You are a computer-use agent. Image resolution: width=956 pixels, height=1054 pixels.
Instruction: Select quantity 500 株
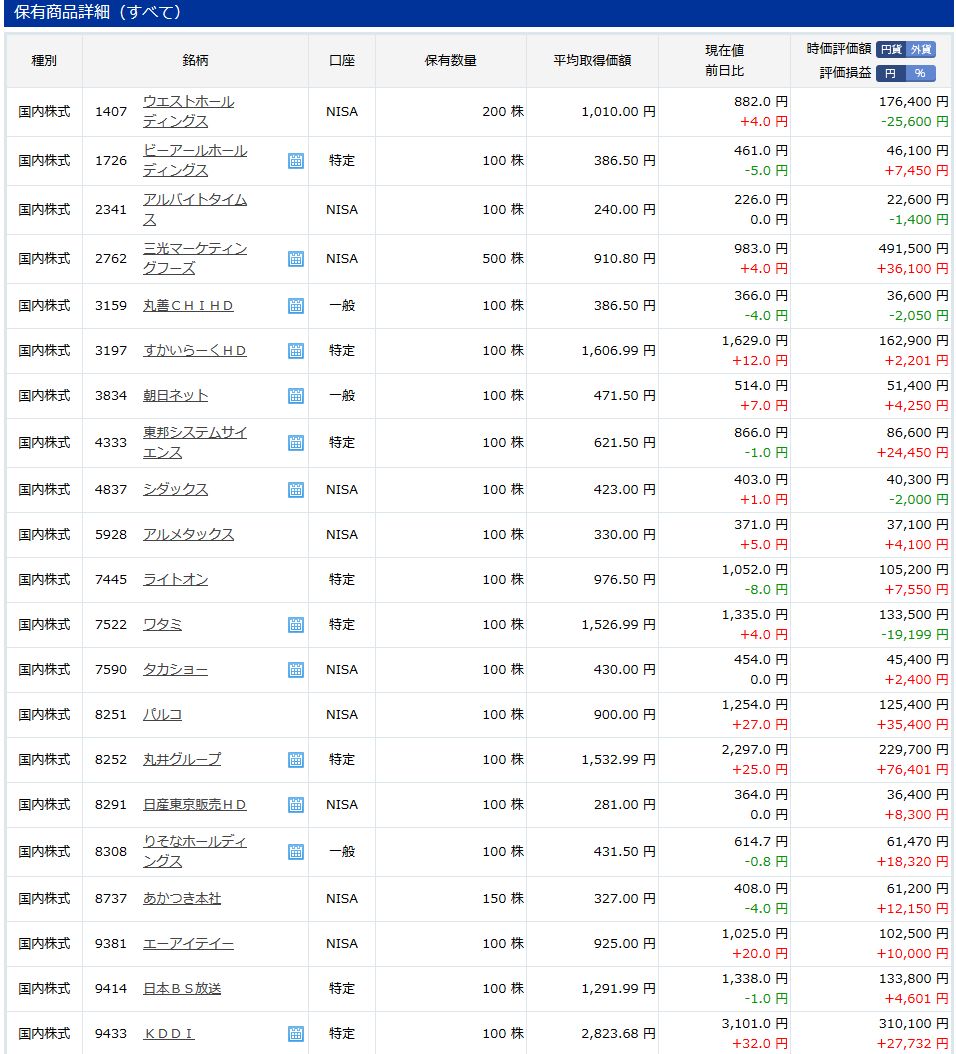pyautogui.click(x=503, y=259)
